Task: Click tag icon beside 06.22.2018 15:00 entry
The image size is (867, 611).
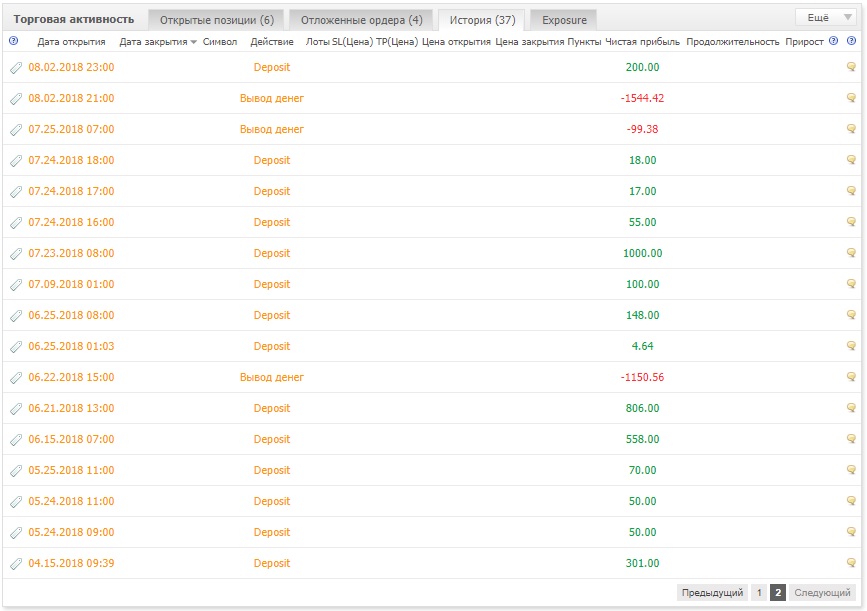Action: tap(16, 378)
